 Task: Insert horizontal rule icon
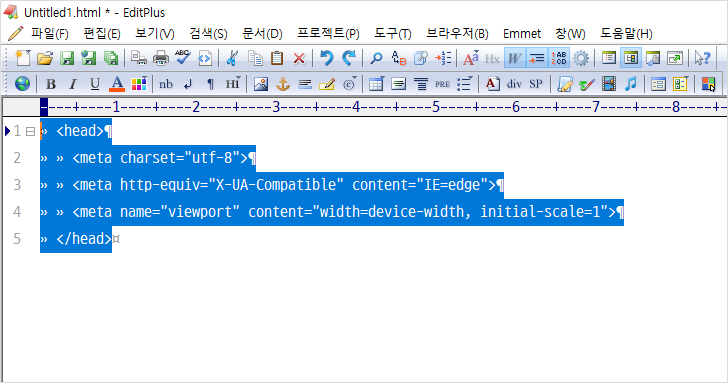click(305, 84)
